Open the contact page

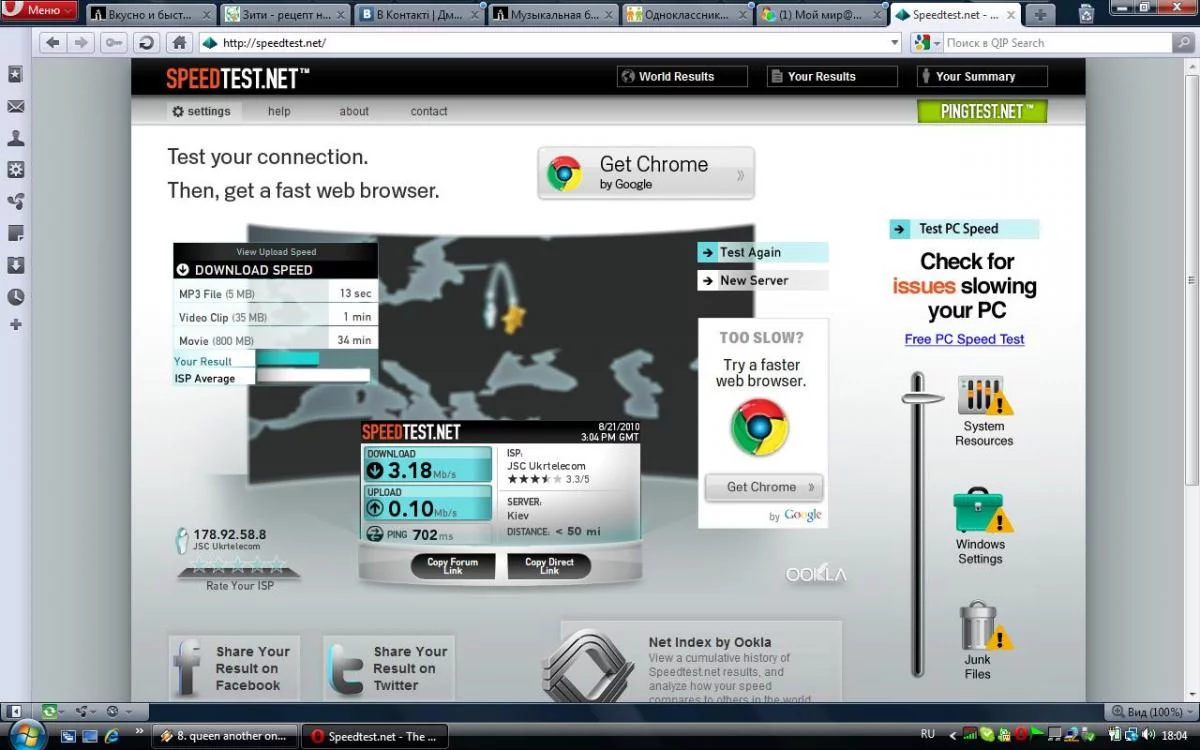coord(429,112)
